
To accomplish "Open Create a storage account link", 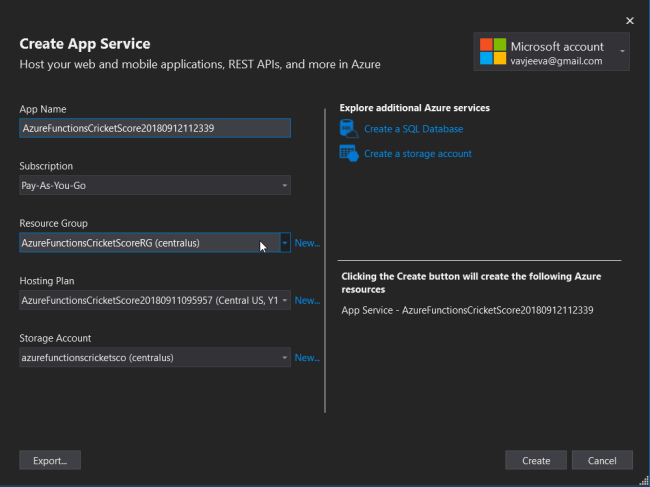I will click(x=417, y=154).
